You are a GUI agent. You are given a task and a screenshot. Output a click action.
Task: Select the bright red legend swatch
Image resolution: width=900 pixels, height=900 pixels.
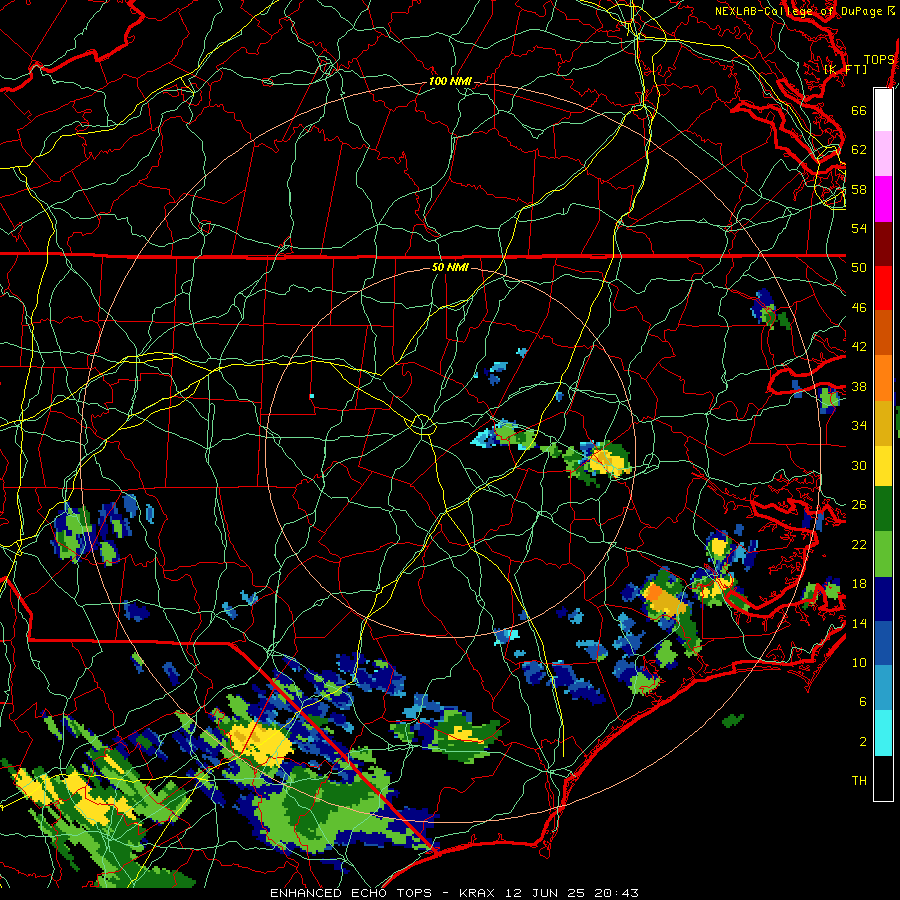[883, 288]
